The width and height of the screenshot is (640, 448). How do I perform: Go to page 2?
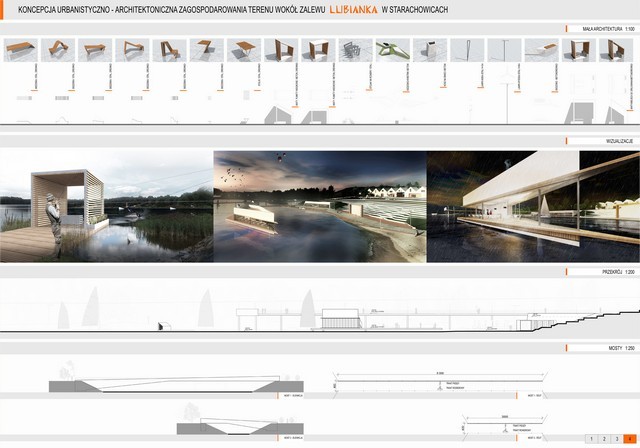pos(604,439)
